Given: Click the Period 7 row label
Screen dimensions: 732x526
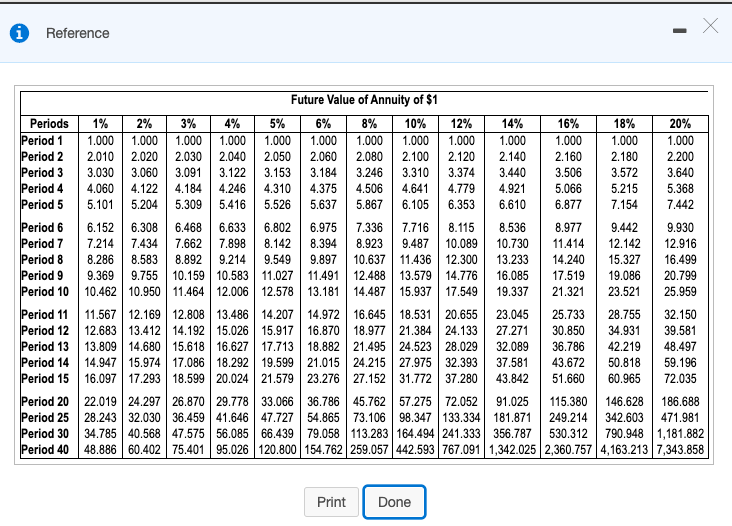Looking at the screenshot, I should [x=42, y=244].
